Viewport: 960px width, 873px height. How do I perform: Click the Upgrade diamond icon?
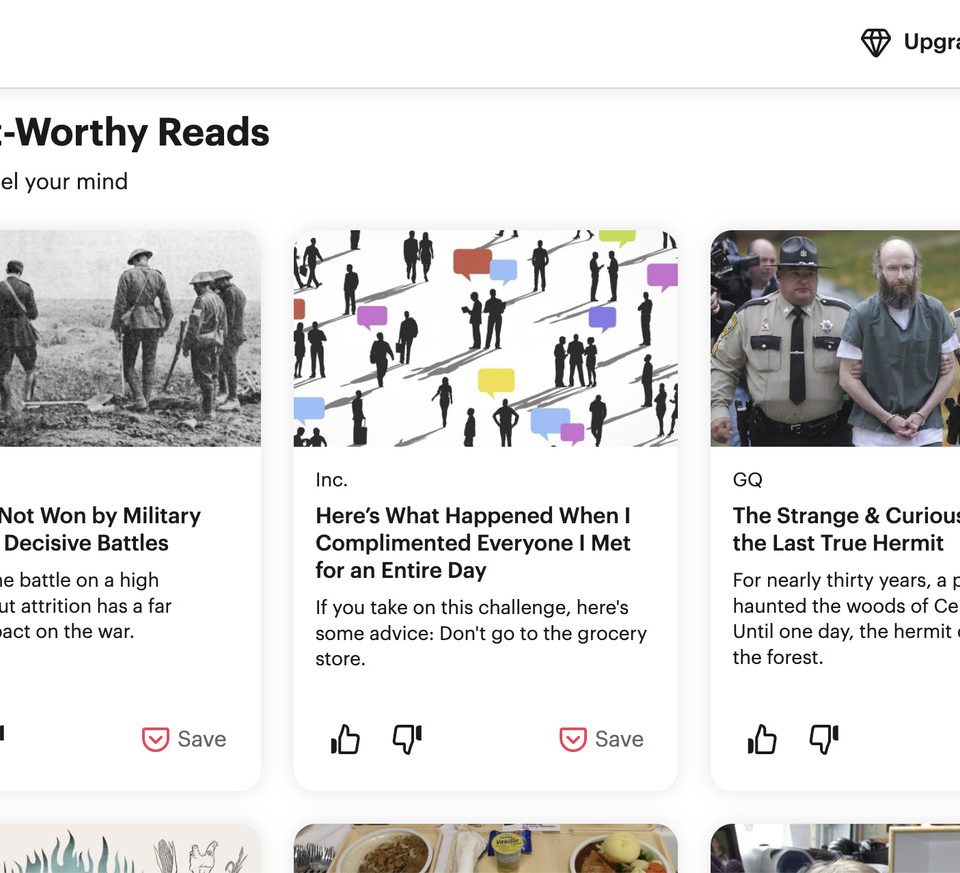click(876, 43)
